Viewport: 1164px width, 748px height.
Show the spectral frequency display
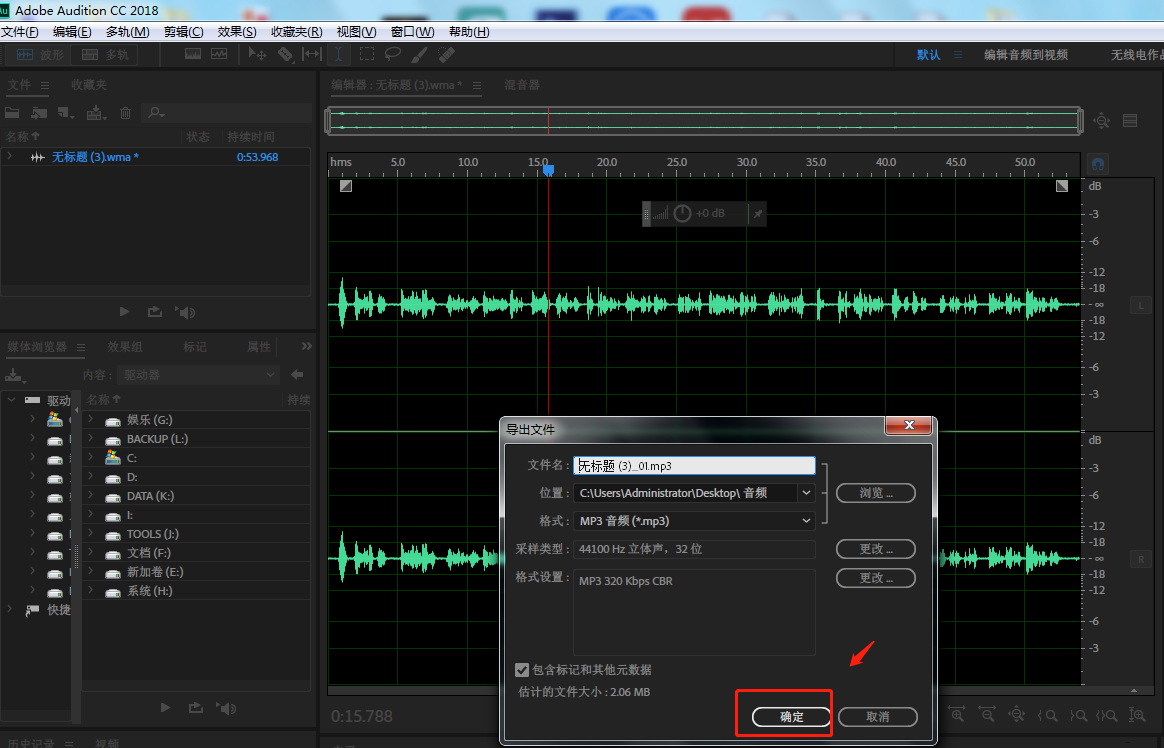click(193, 54)
